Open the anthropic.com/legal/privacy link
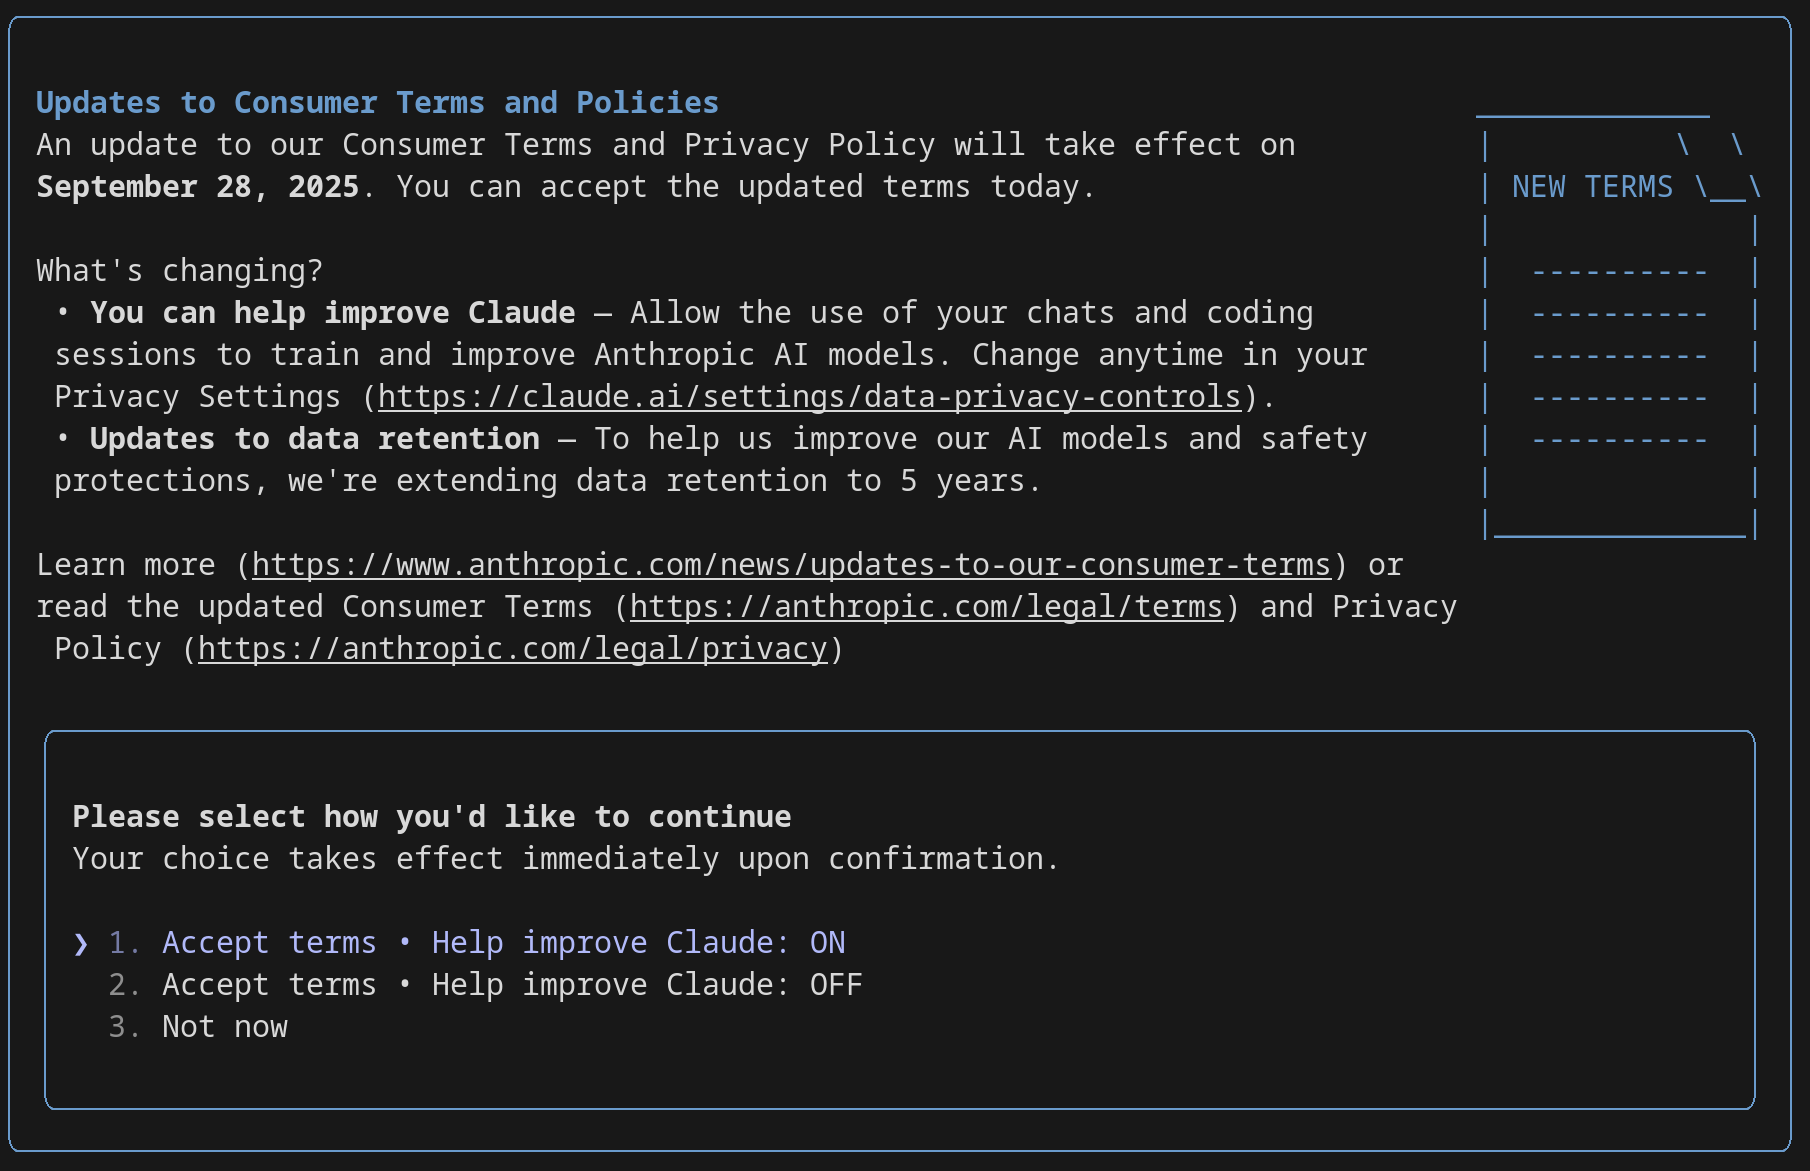This screenshot has width=1810, height=1171. (x=513, y=649)
